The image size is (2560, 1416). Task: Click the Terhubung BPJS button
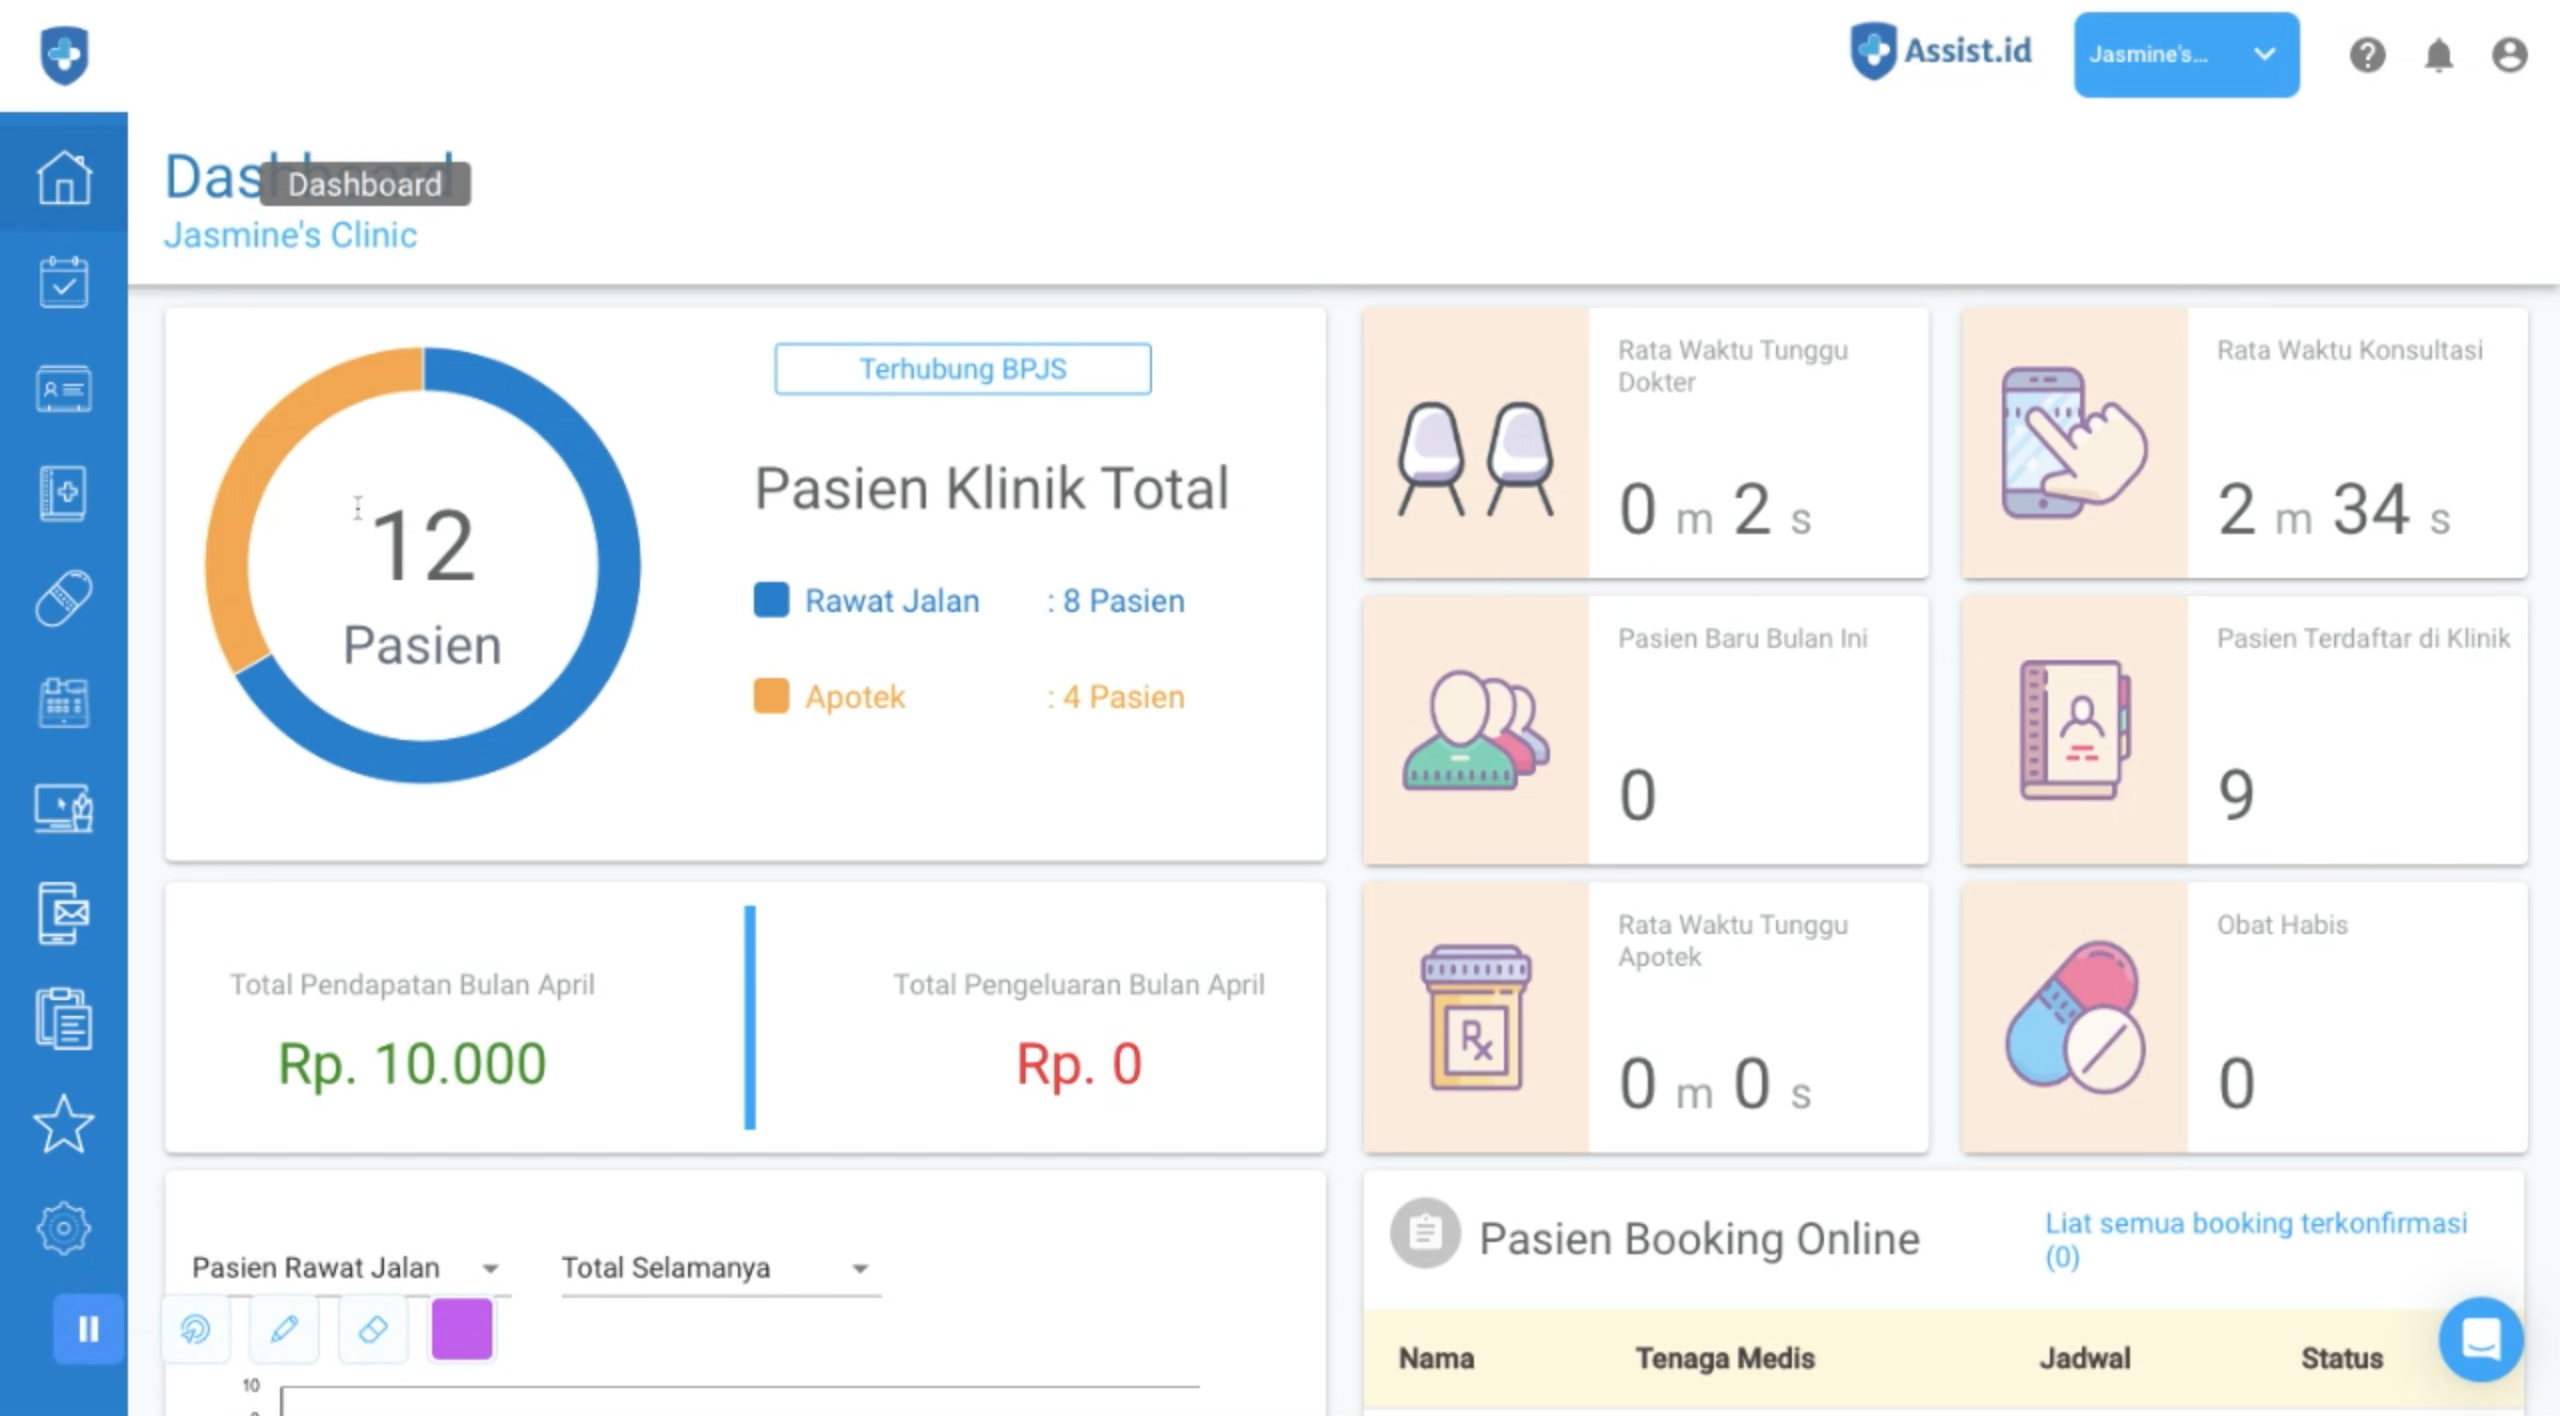[962, 369]
